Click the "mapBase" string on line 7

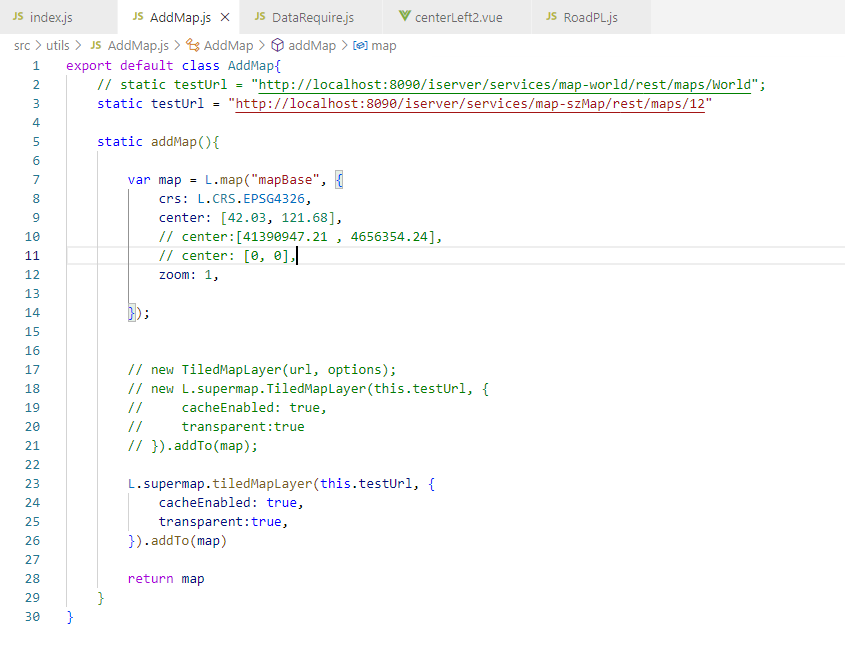(285, 179)
